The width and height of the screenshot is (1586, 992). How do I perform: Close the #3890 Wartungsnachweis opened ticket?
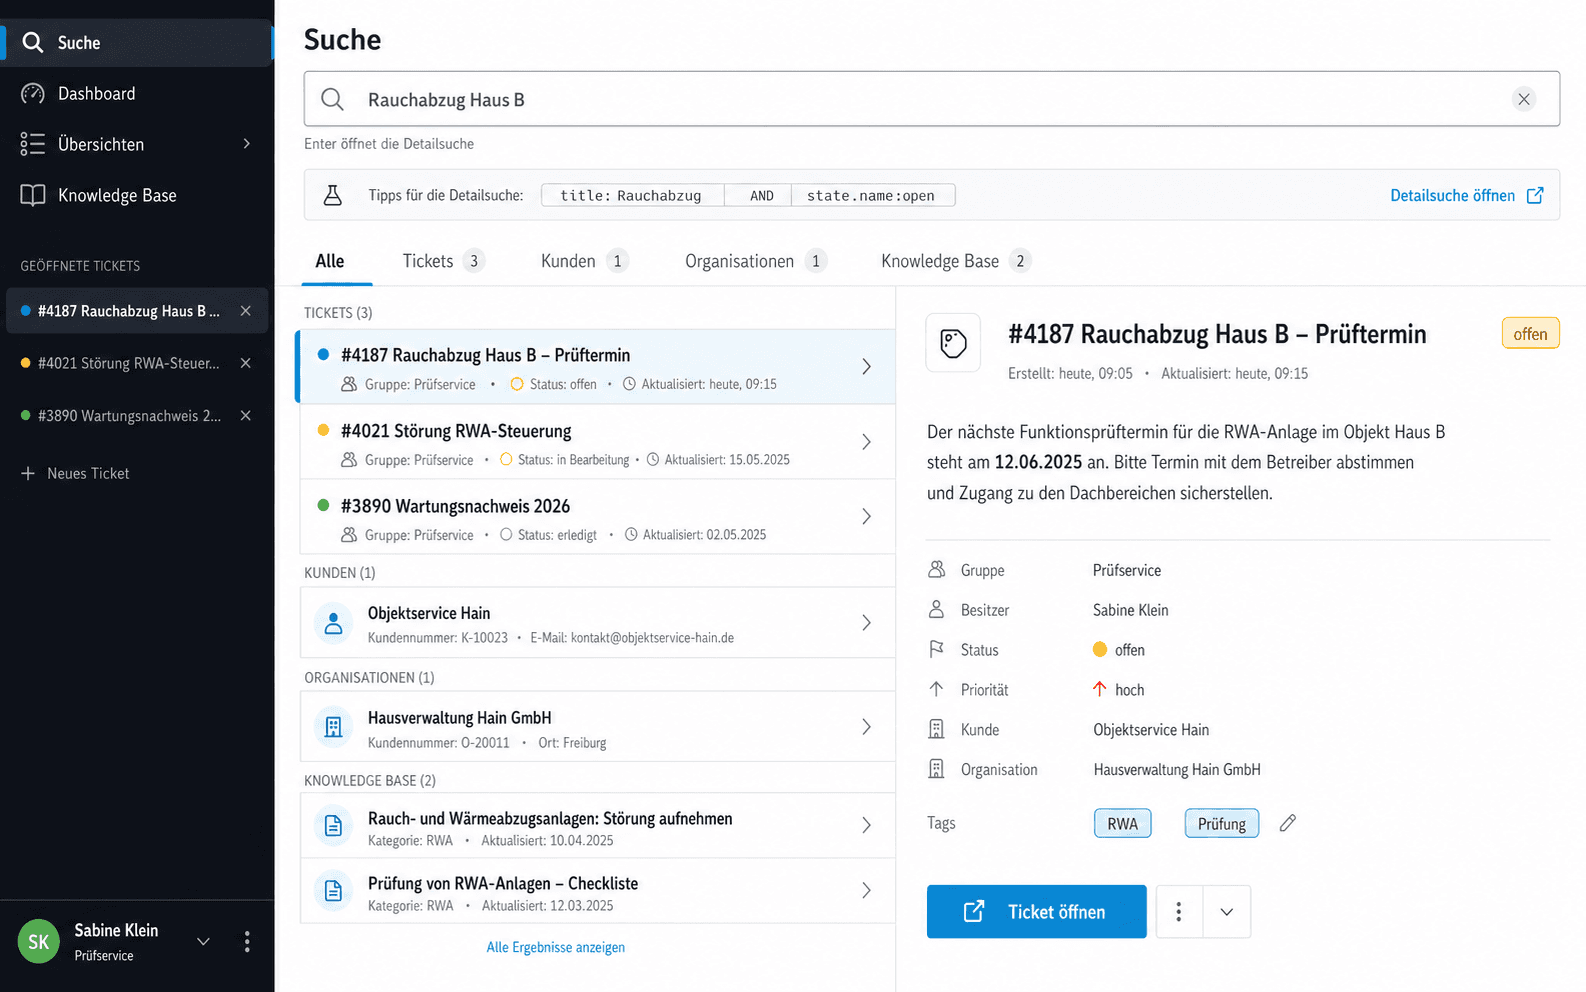[245, 416]
